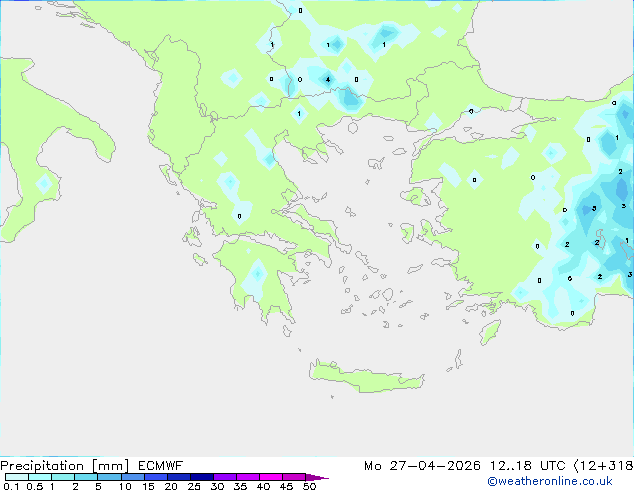This screenshot has width=634, height=490.
Task: Click the 10–15 mm legend swatch
Action: (x=132, y=477)
